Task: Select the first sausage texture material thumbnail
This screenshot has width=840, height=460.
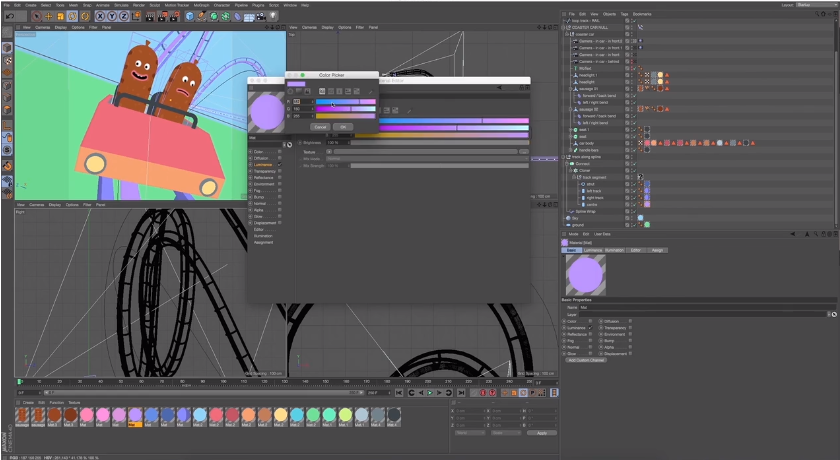Action: click(22, 415)
